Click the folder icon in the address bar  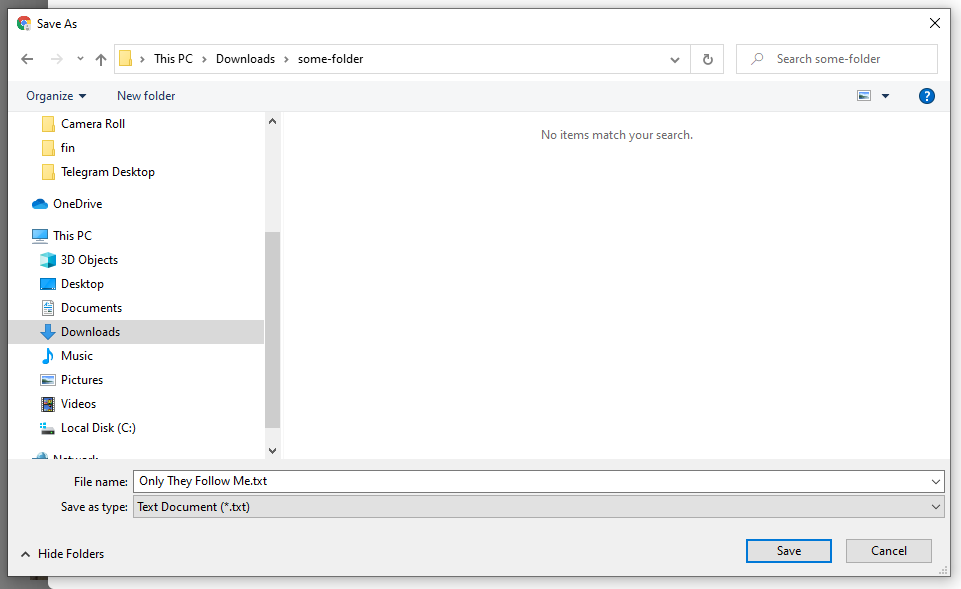pos(126,58)
